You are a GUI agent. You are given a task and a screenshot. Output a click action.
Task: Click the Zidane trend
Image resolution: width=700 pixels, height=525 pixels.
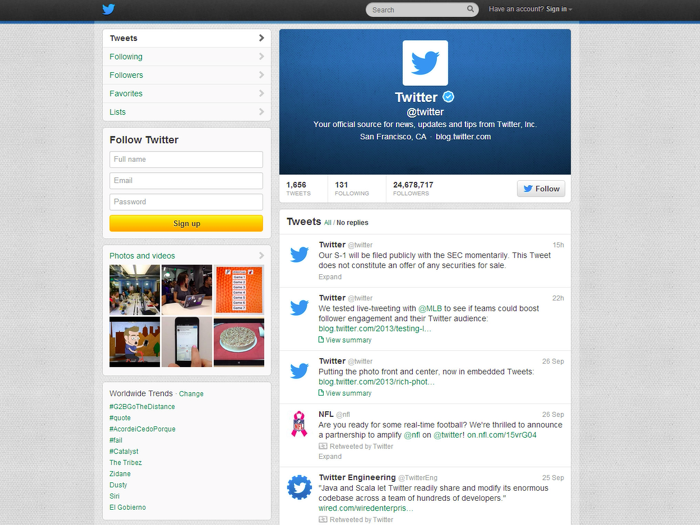[120, 474]
